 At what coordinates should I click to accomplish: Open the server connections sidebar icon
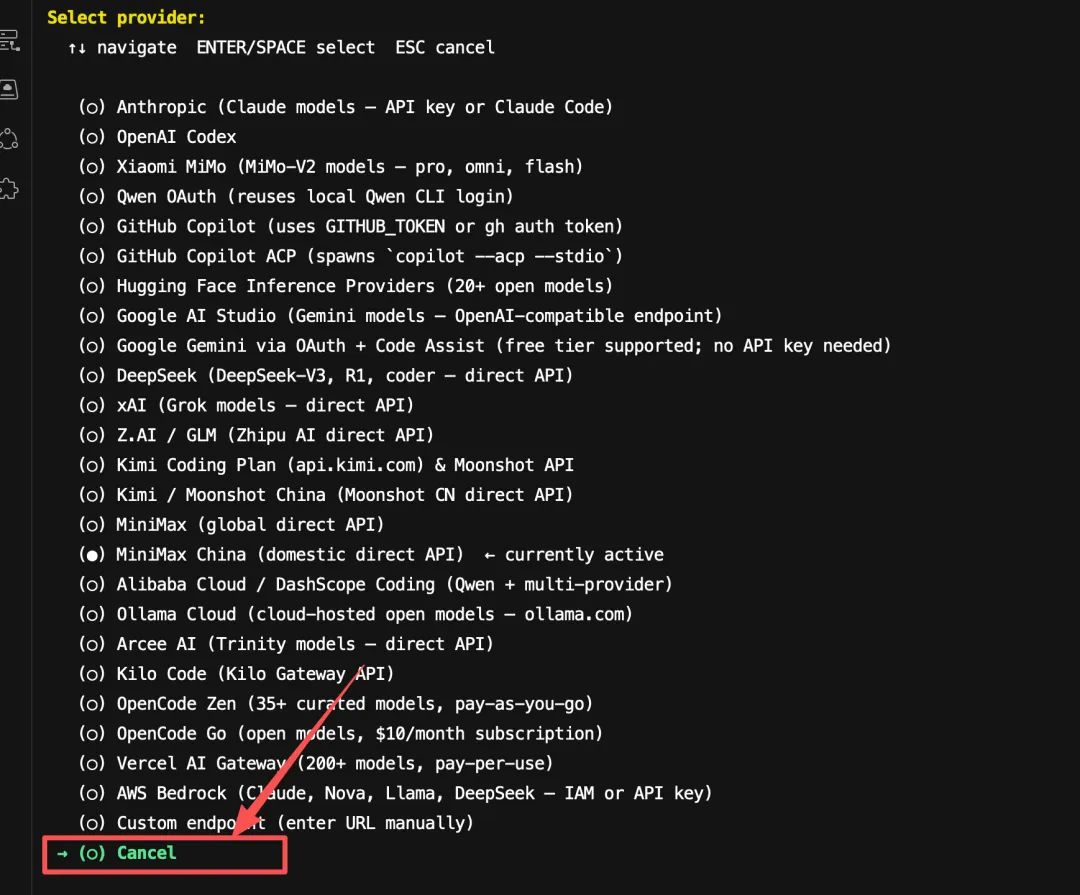(x=10, y=41)
